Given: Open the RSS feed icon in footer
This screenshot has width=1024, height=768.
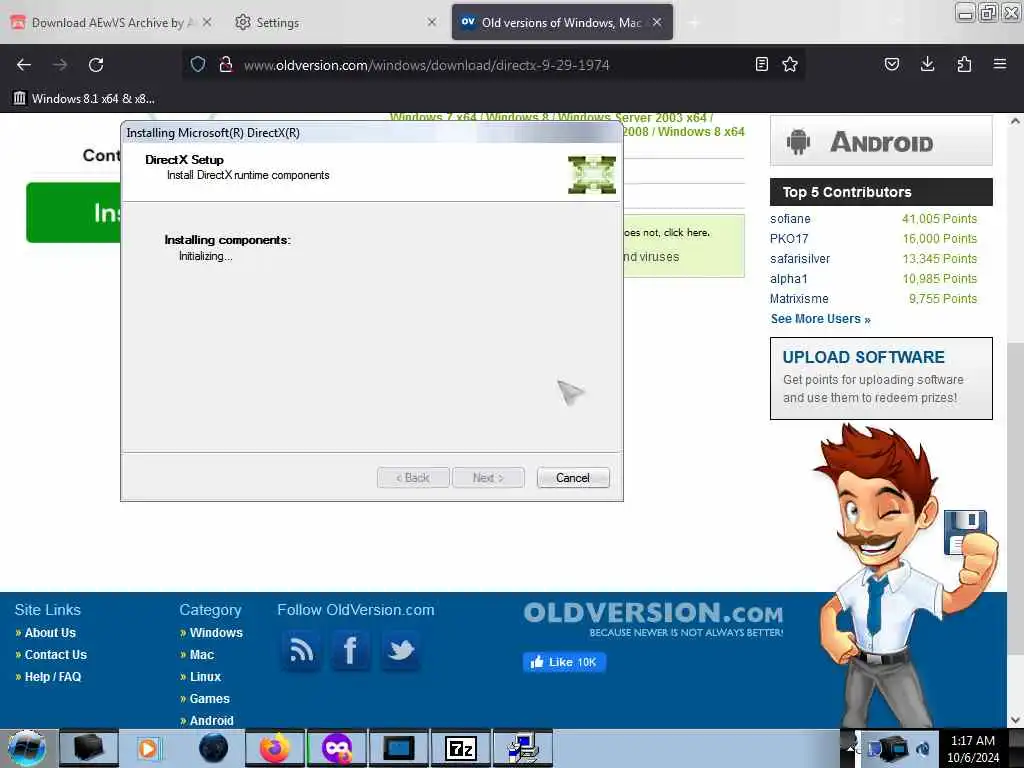Looking at the screenshot, I should tap(300, 650).
